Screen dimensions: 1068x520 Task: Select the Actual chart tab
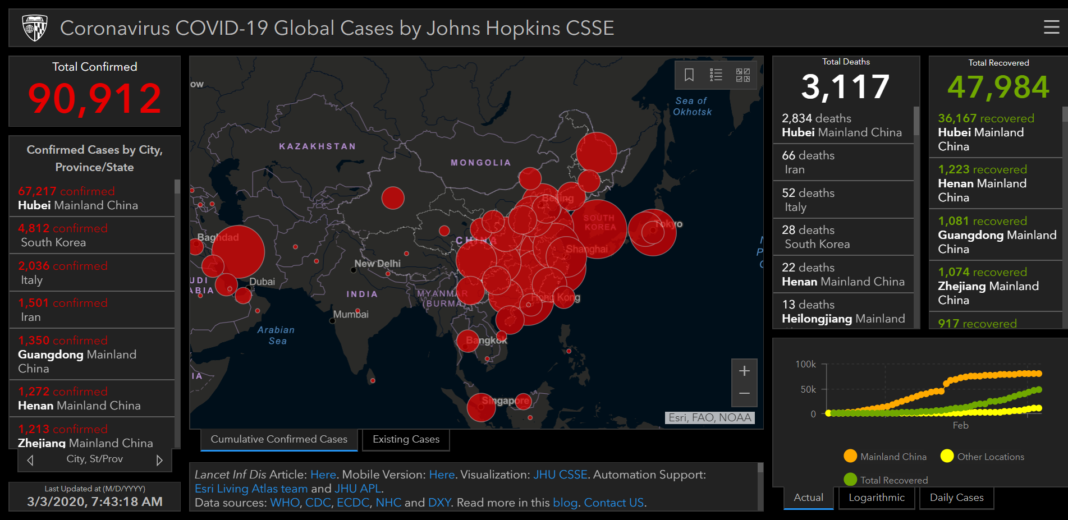coord(808,498)
